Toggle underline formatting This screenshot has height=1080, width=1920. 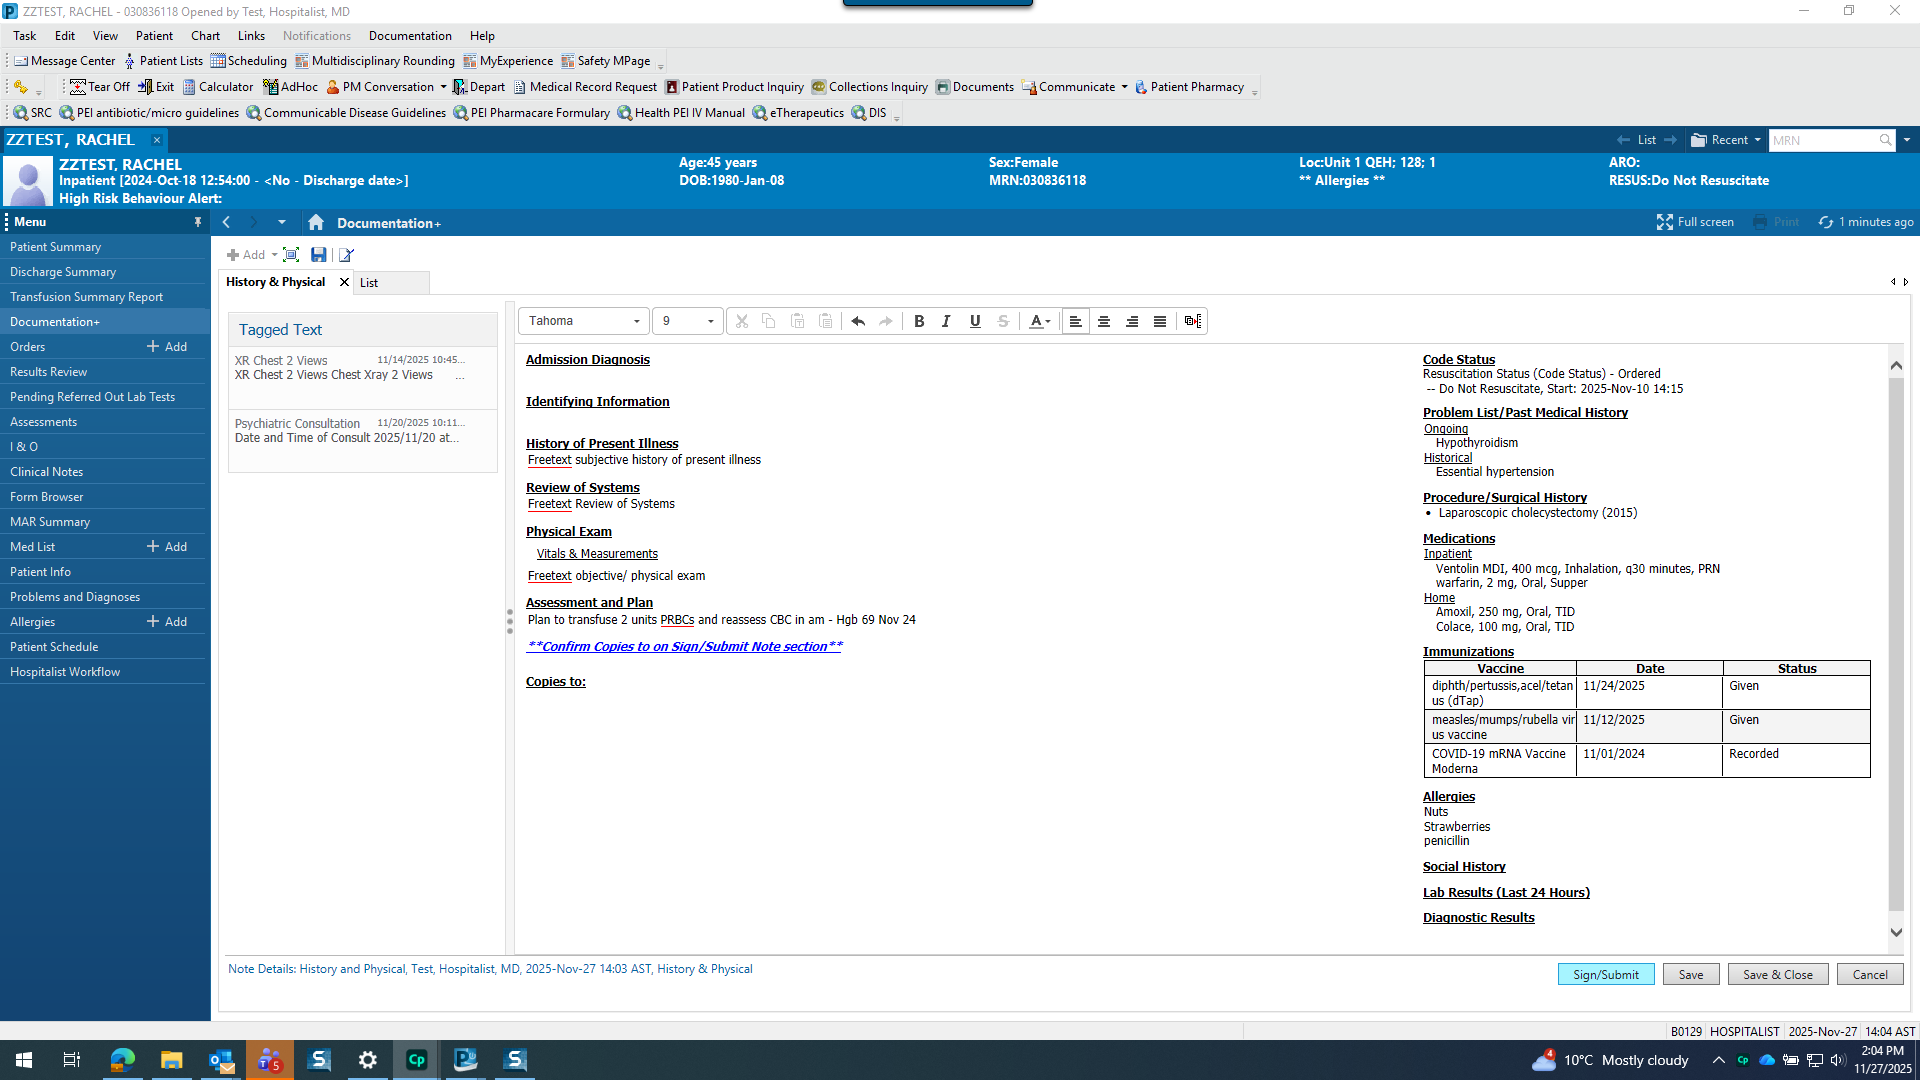pos(974,321)
